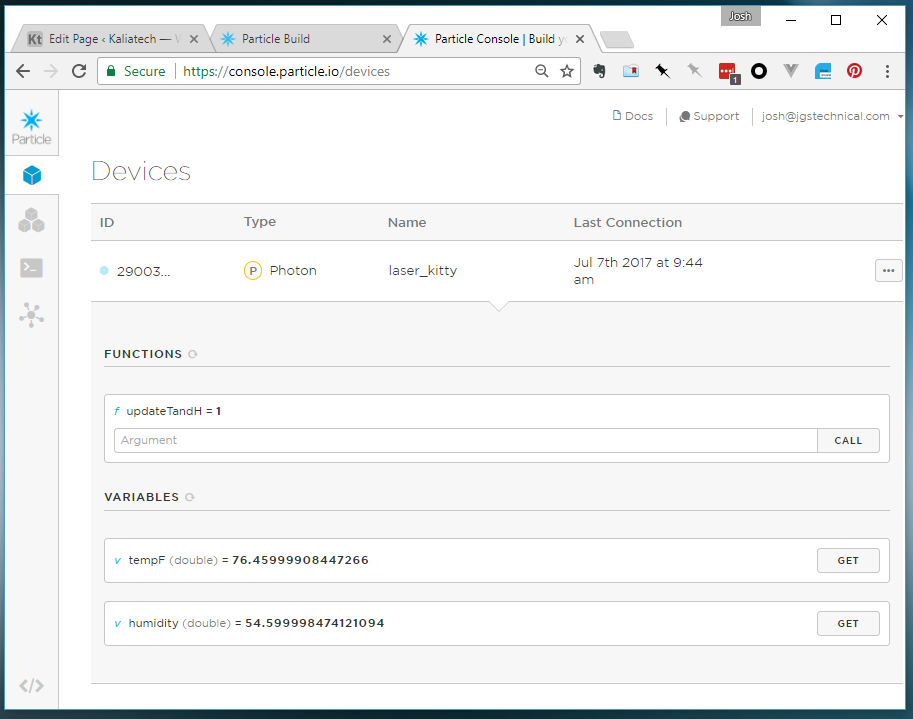Click GET for humidity variable

(848, 624)
